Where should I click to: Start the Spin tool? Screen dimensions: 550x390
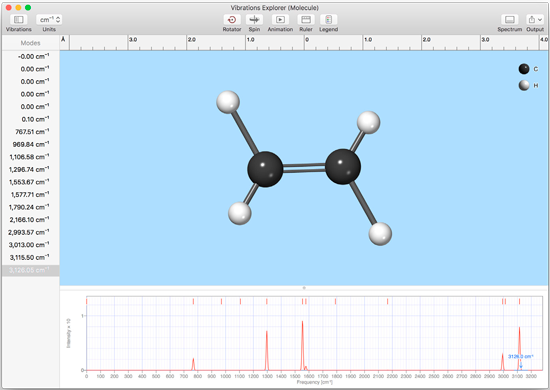pyautogui.click(x=254, y=20)
